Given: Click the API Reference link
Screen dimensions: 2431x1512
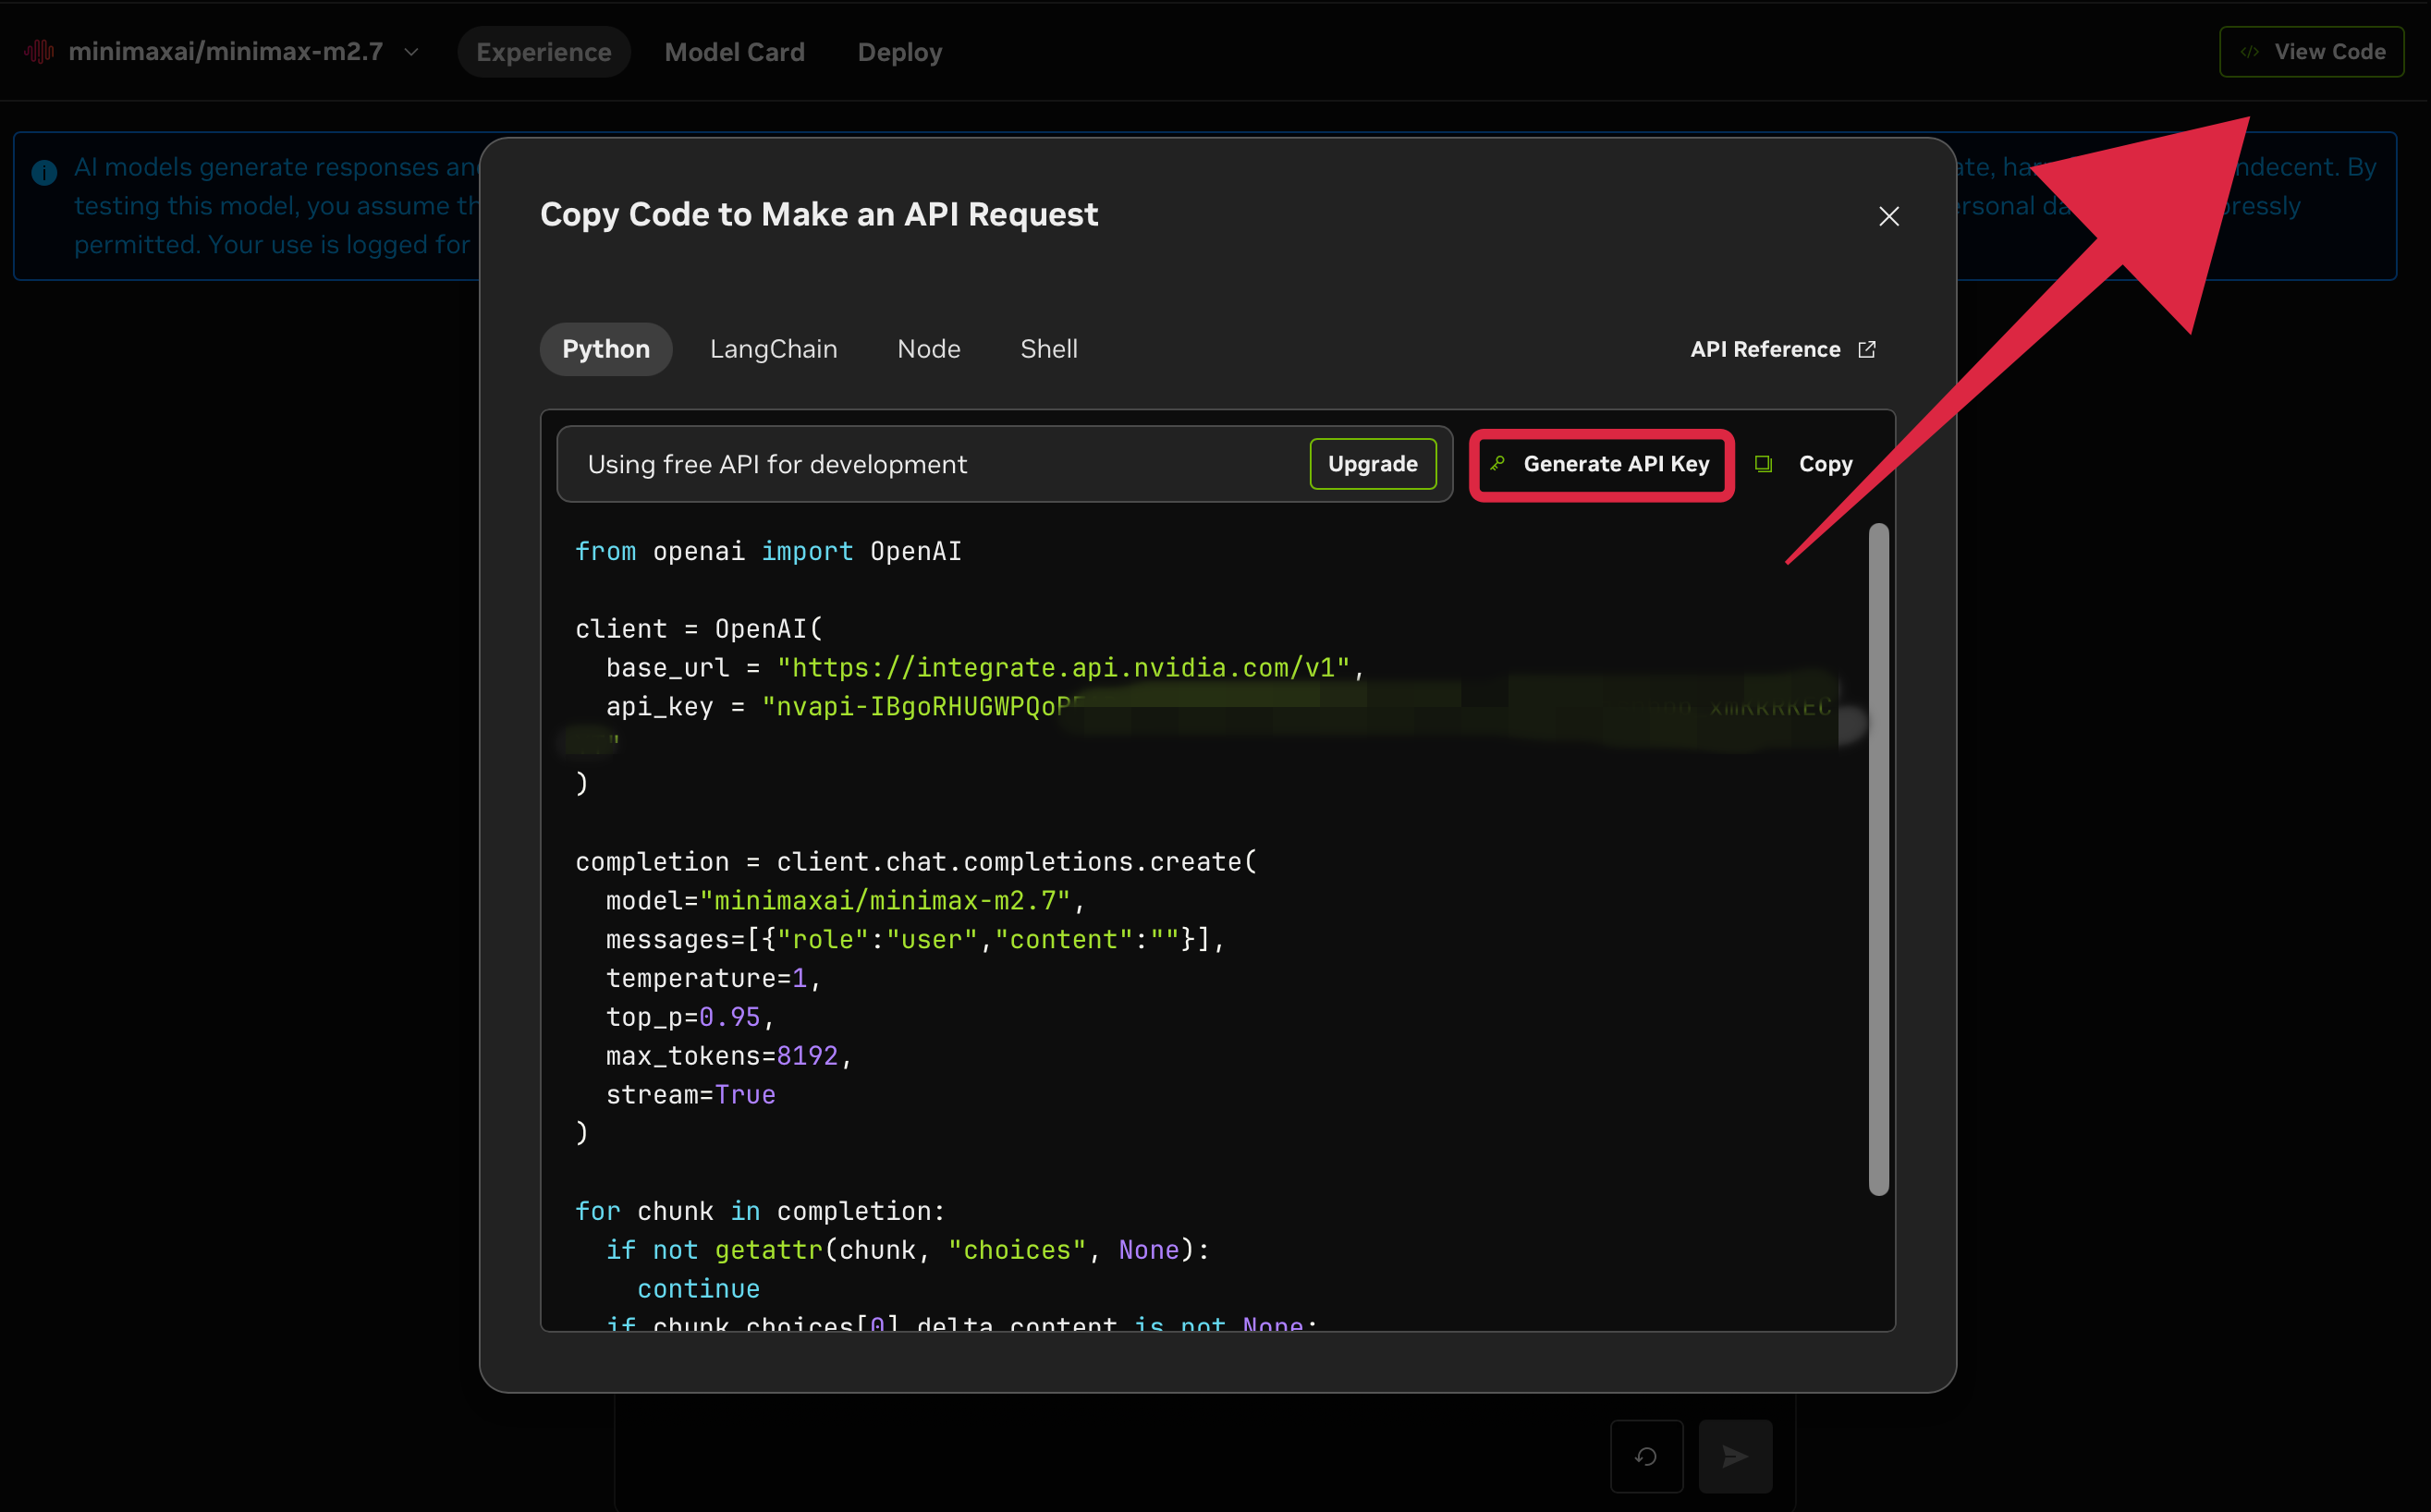Looking at the screenshot, I should coord(1765,349).
